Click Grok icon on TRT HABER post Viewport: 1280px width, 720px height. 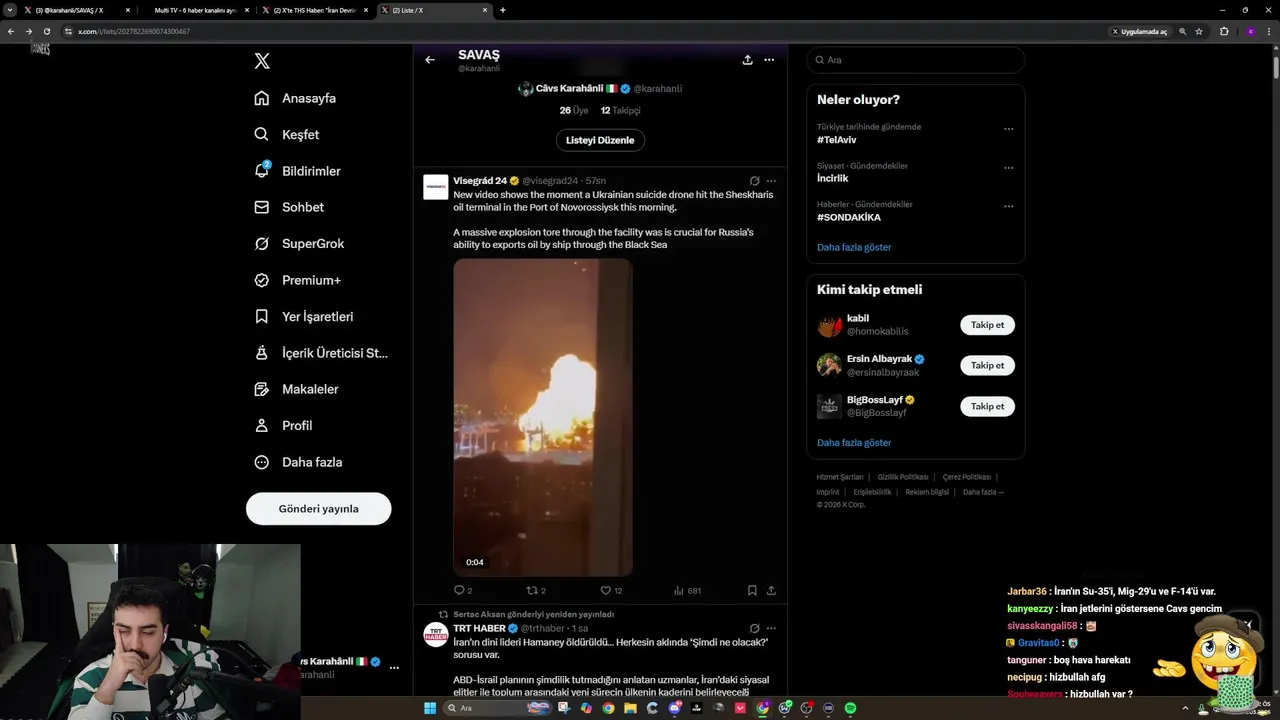click(x=754, y=628)
